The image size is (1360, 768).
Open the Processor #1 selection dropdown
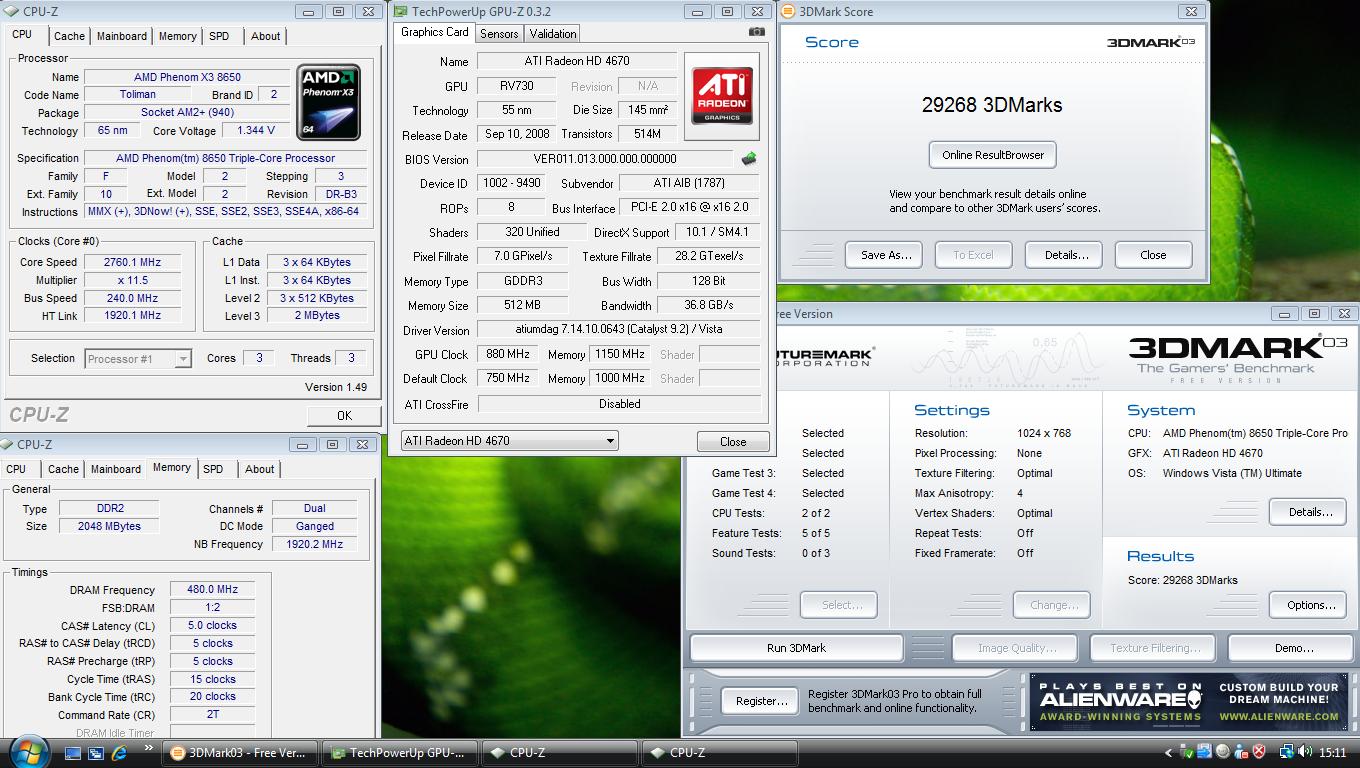point(138,359)
